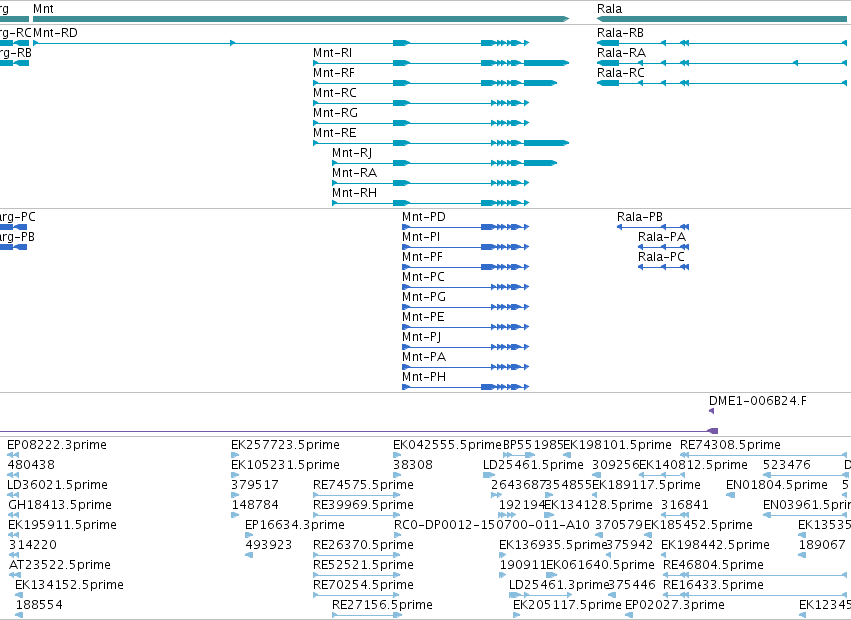The height and width of the screenshot is (620, 851).
Task: Click transcript Mnt-RG label
Action: (335, 113)
